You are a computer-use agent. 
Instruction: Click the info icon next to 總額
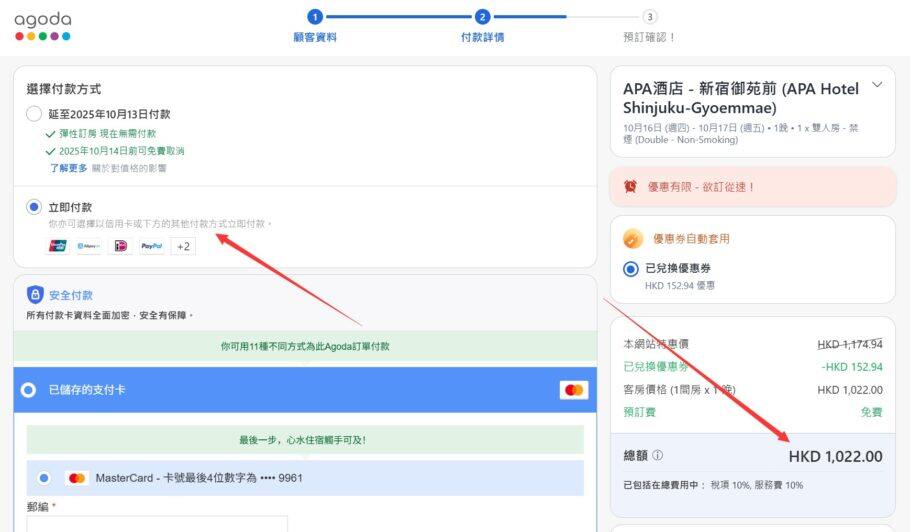click(658, 455)
